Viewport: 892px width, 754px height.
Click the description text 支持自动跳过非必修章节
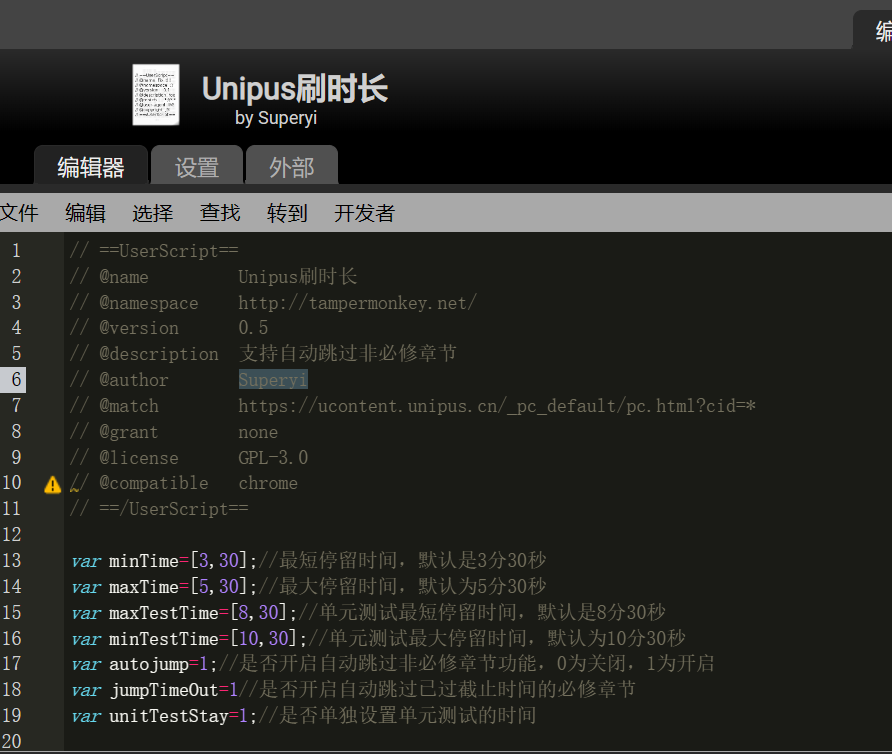348,353
